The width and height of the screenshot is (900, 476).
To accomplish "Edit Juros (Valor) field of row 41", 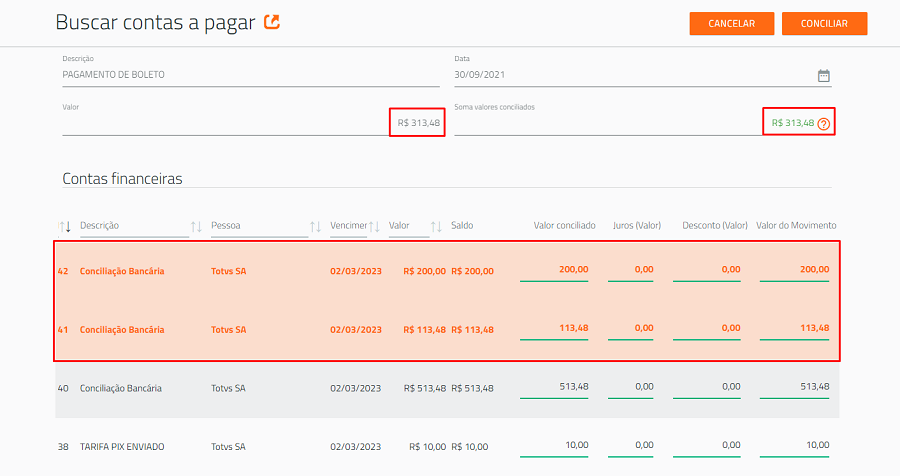I will [630, 328].
